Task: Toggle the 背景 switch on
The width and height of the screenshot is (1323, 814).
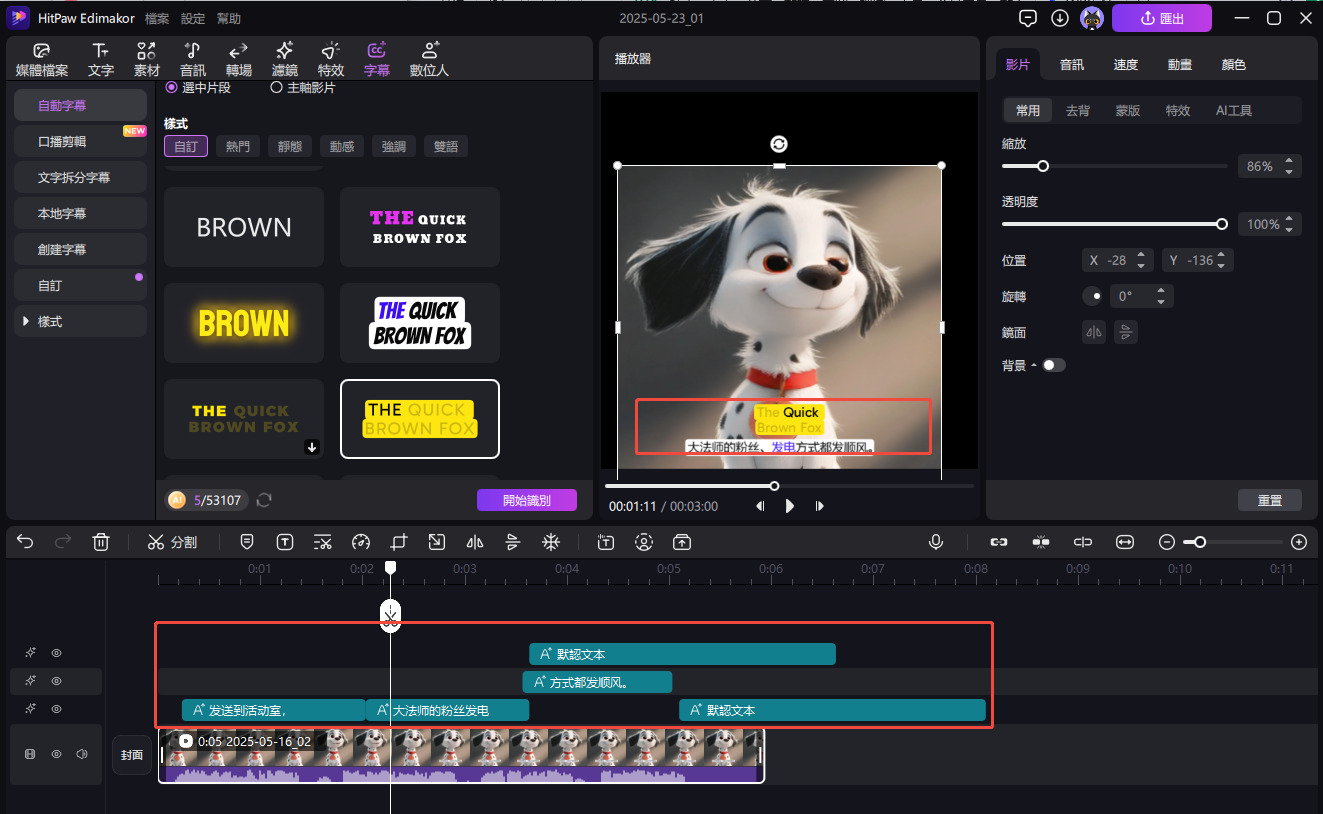Action: point(1054,365)
